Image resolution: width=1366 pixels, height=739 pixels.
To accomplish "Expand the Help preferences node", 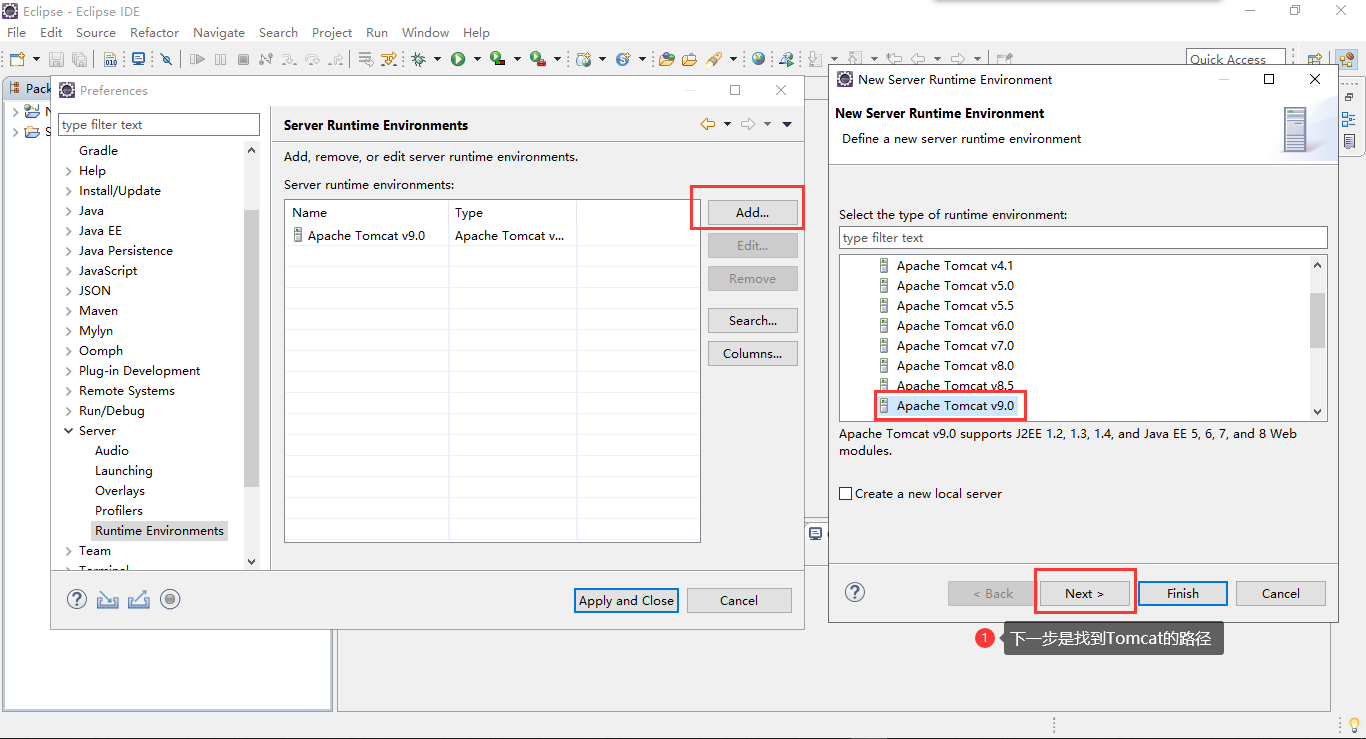I will (x=68, y=171).
